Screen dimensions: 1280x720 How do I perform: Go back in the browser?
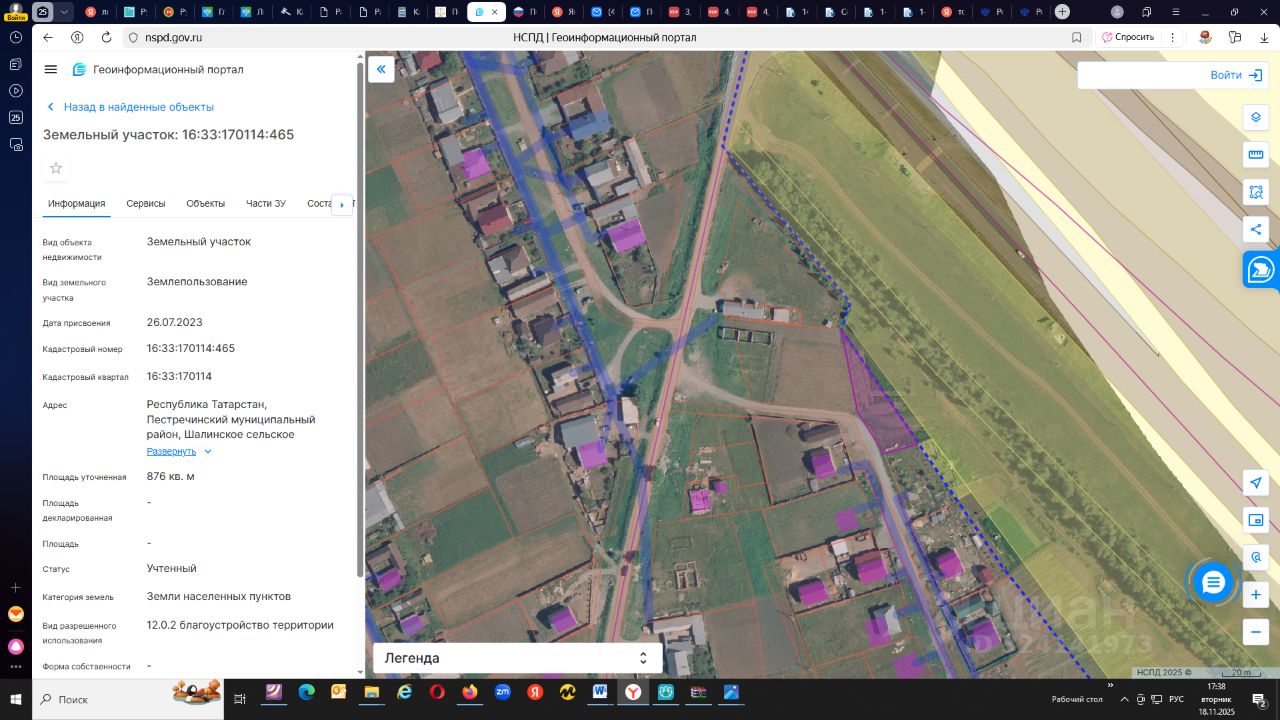(x=48, y=37)
